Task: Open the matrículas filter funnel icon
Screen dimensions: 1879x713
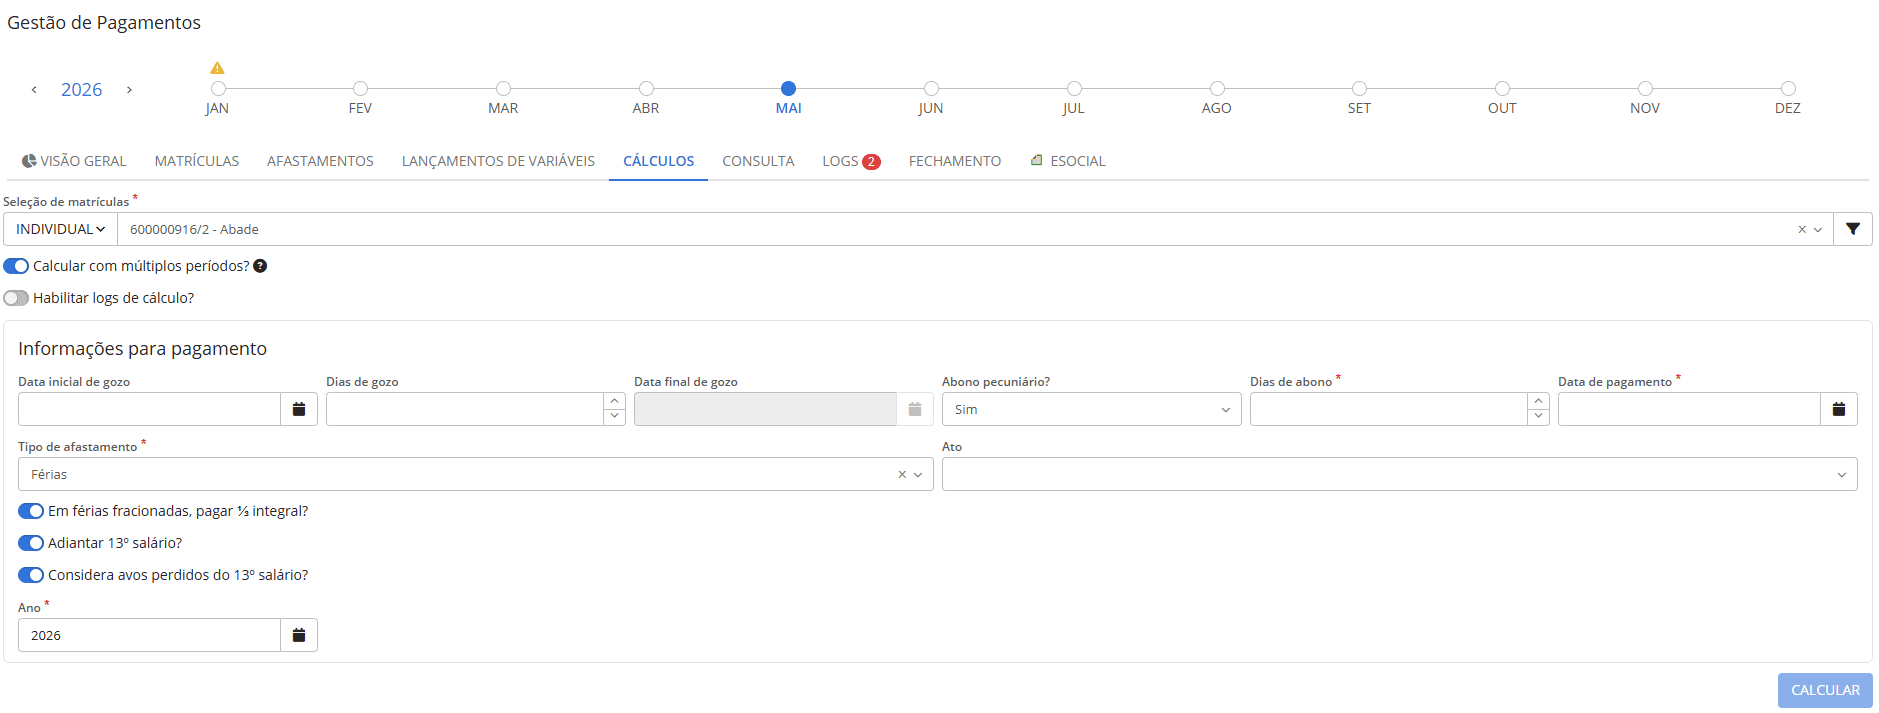Action: 1852,229
